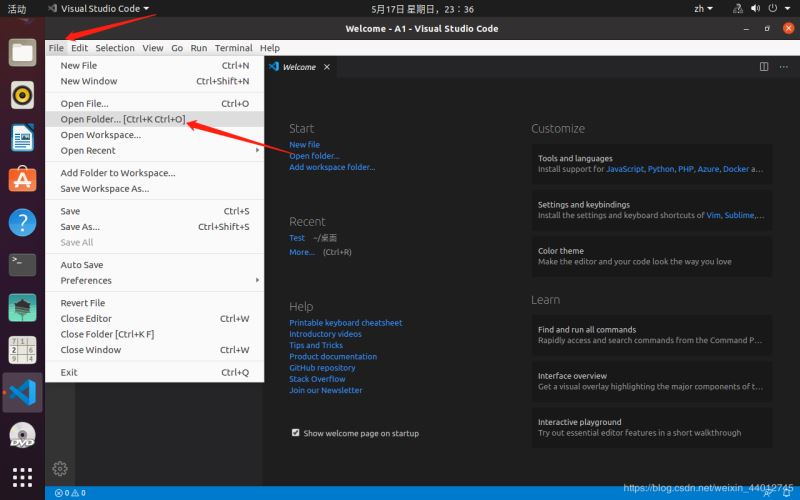Select the Welcome editor tab
Image resolution: width=800 pixels, height=500 pixels.
[300, 67]
